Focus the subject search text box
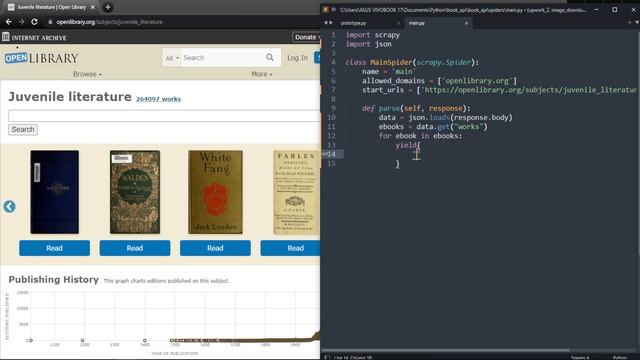 click(164, 116)
